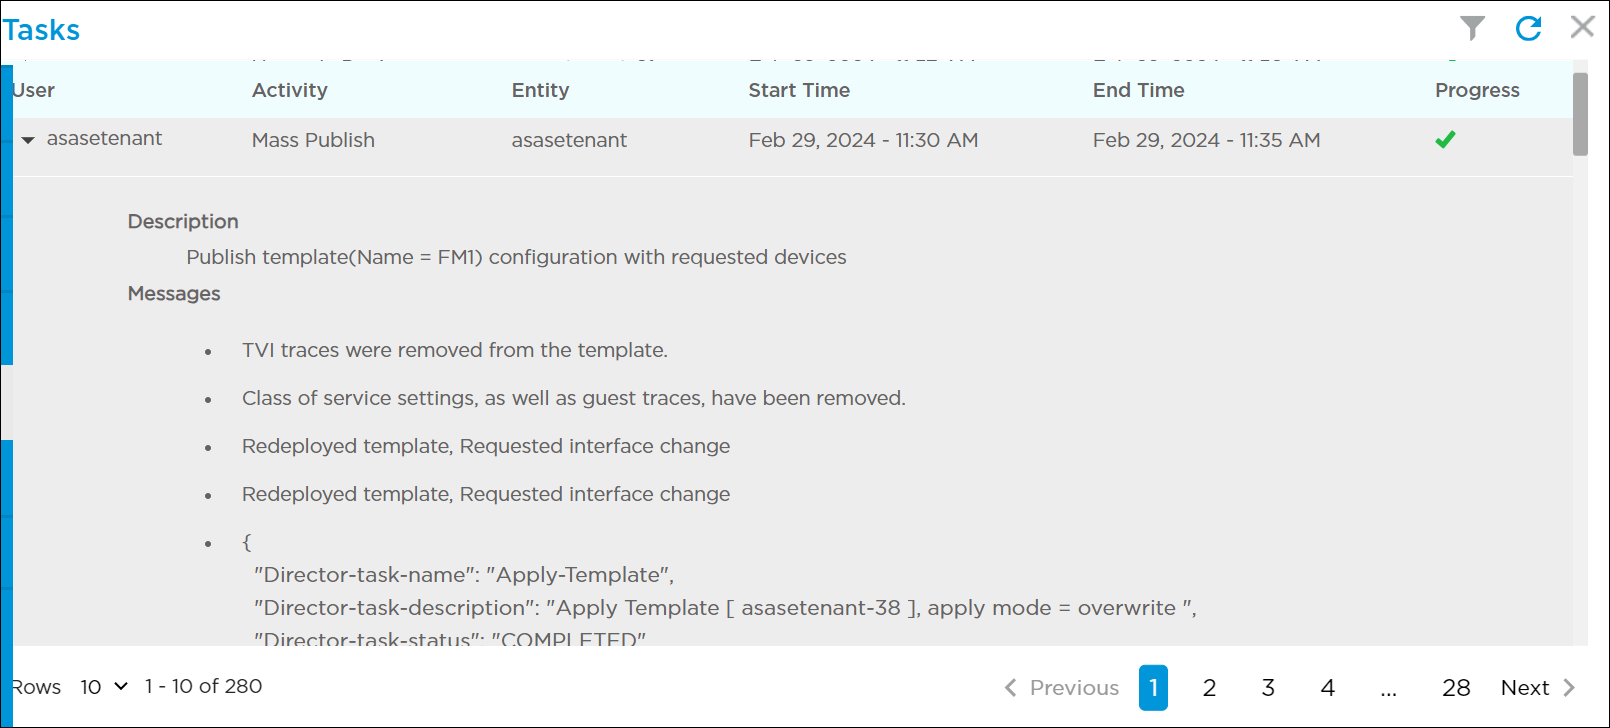Close the Tasks dialog
This screenshot has height=728, width=1610.
click(x=1583, y=27)
